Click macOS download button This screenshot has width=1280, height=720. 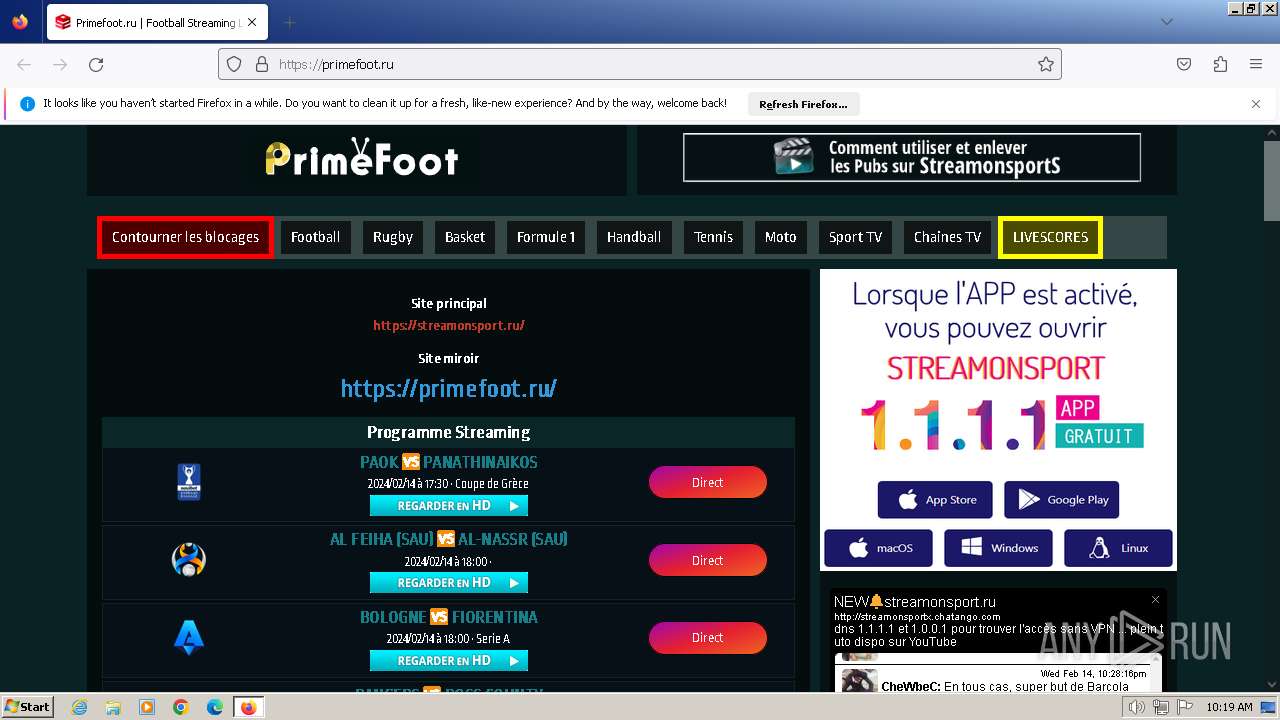point(878,548)
